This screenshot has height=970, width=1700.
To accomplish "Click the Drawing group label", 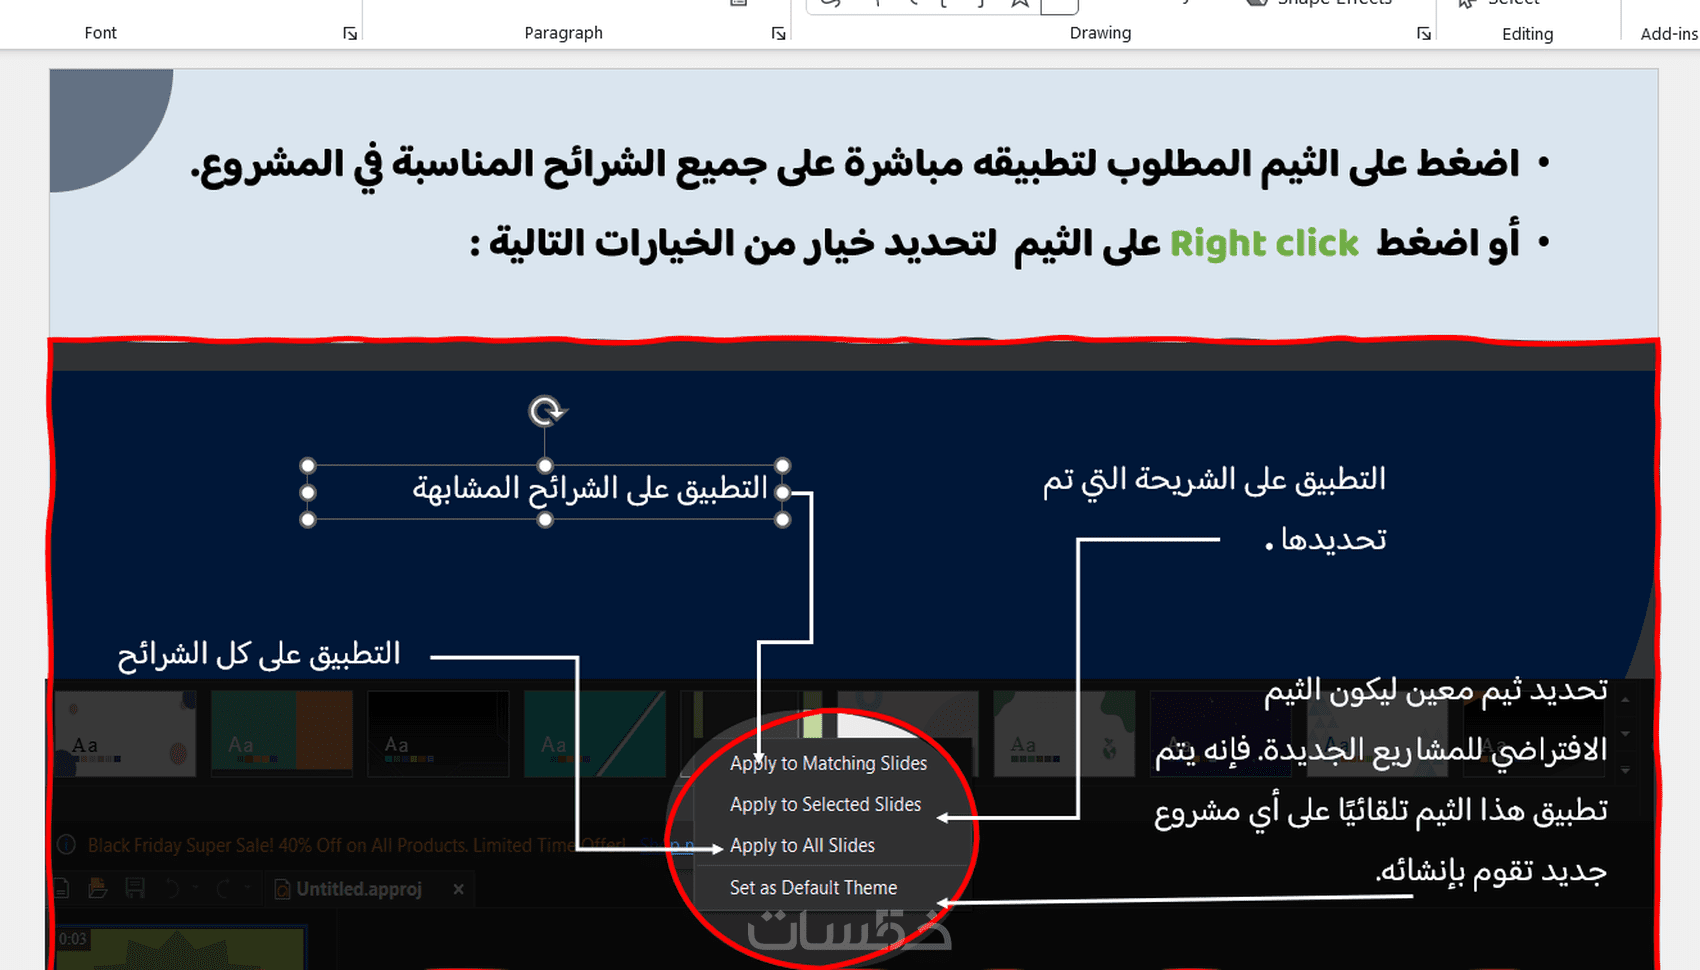I will [1100, 33].
